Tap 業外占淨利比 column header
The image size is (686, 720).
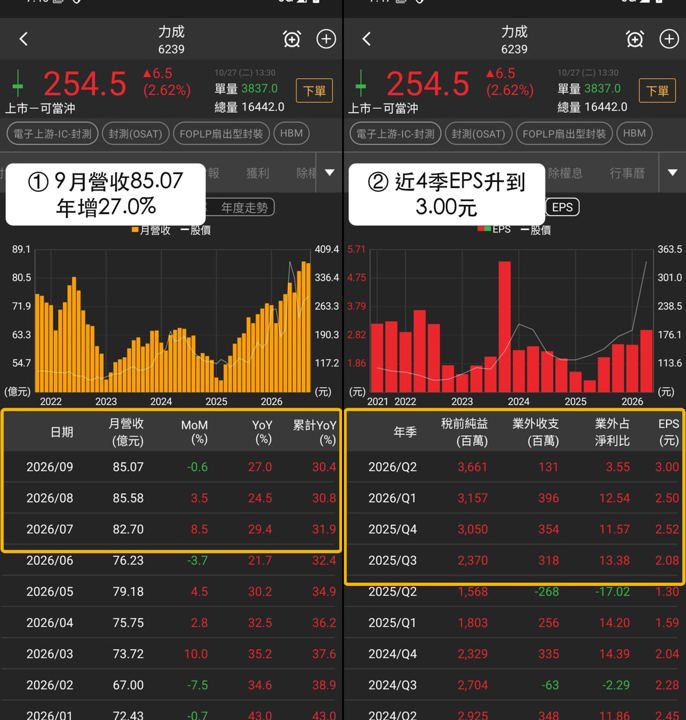[x=612, y=432]
